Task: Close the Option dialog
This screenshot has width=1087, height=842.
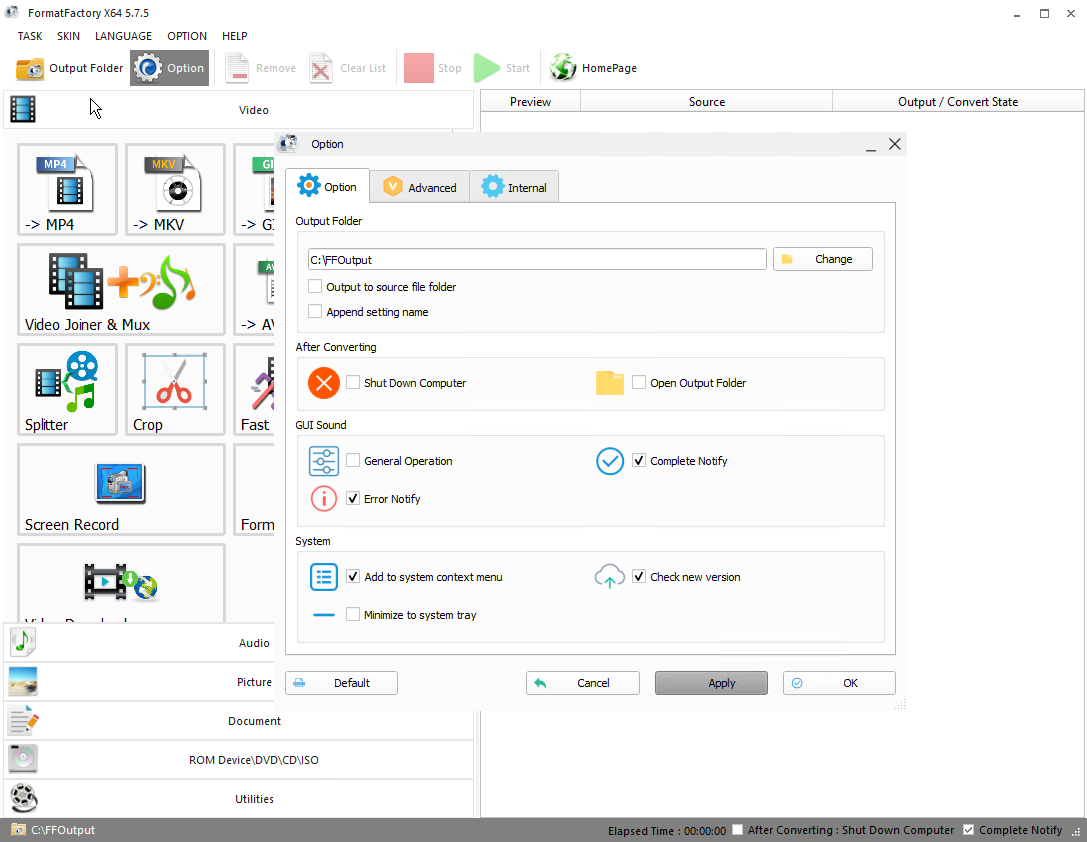Action: click(895, 143)
